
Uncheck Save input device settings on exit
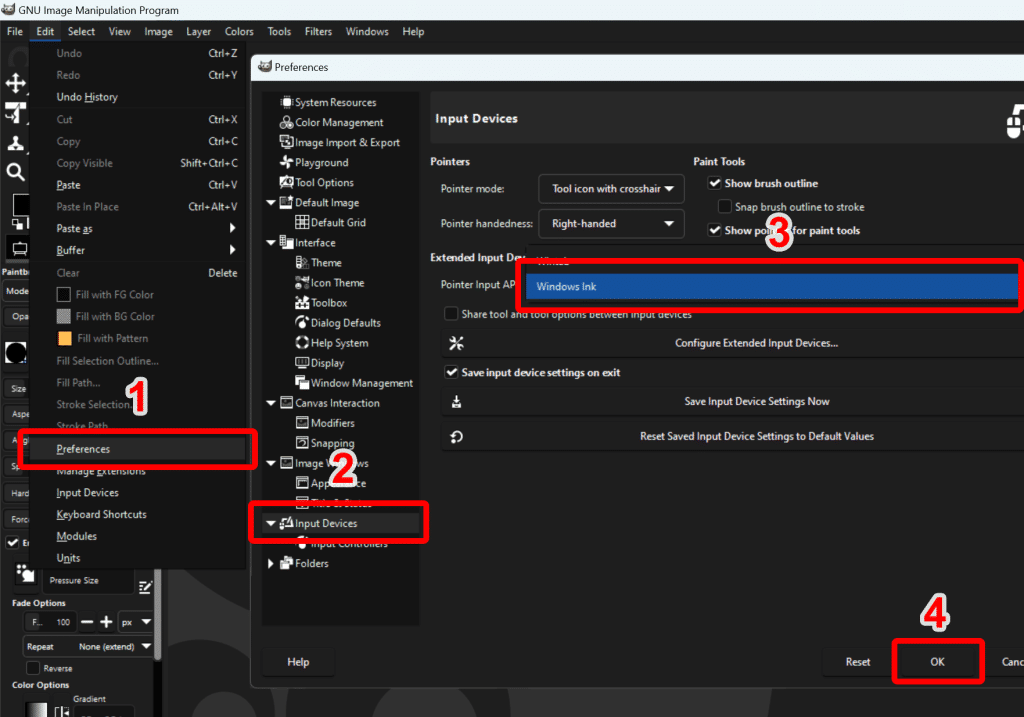[451, 372]
